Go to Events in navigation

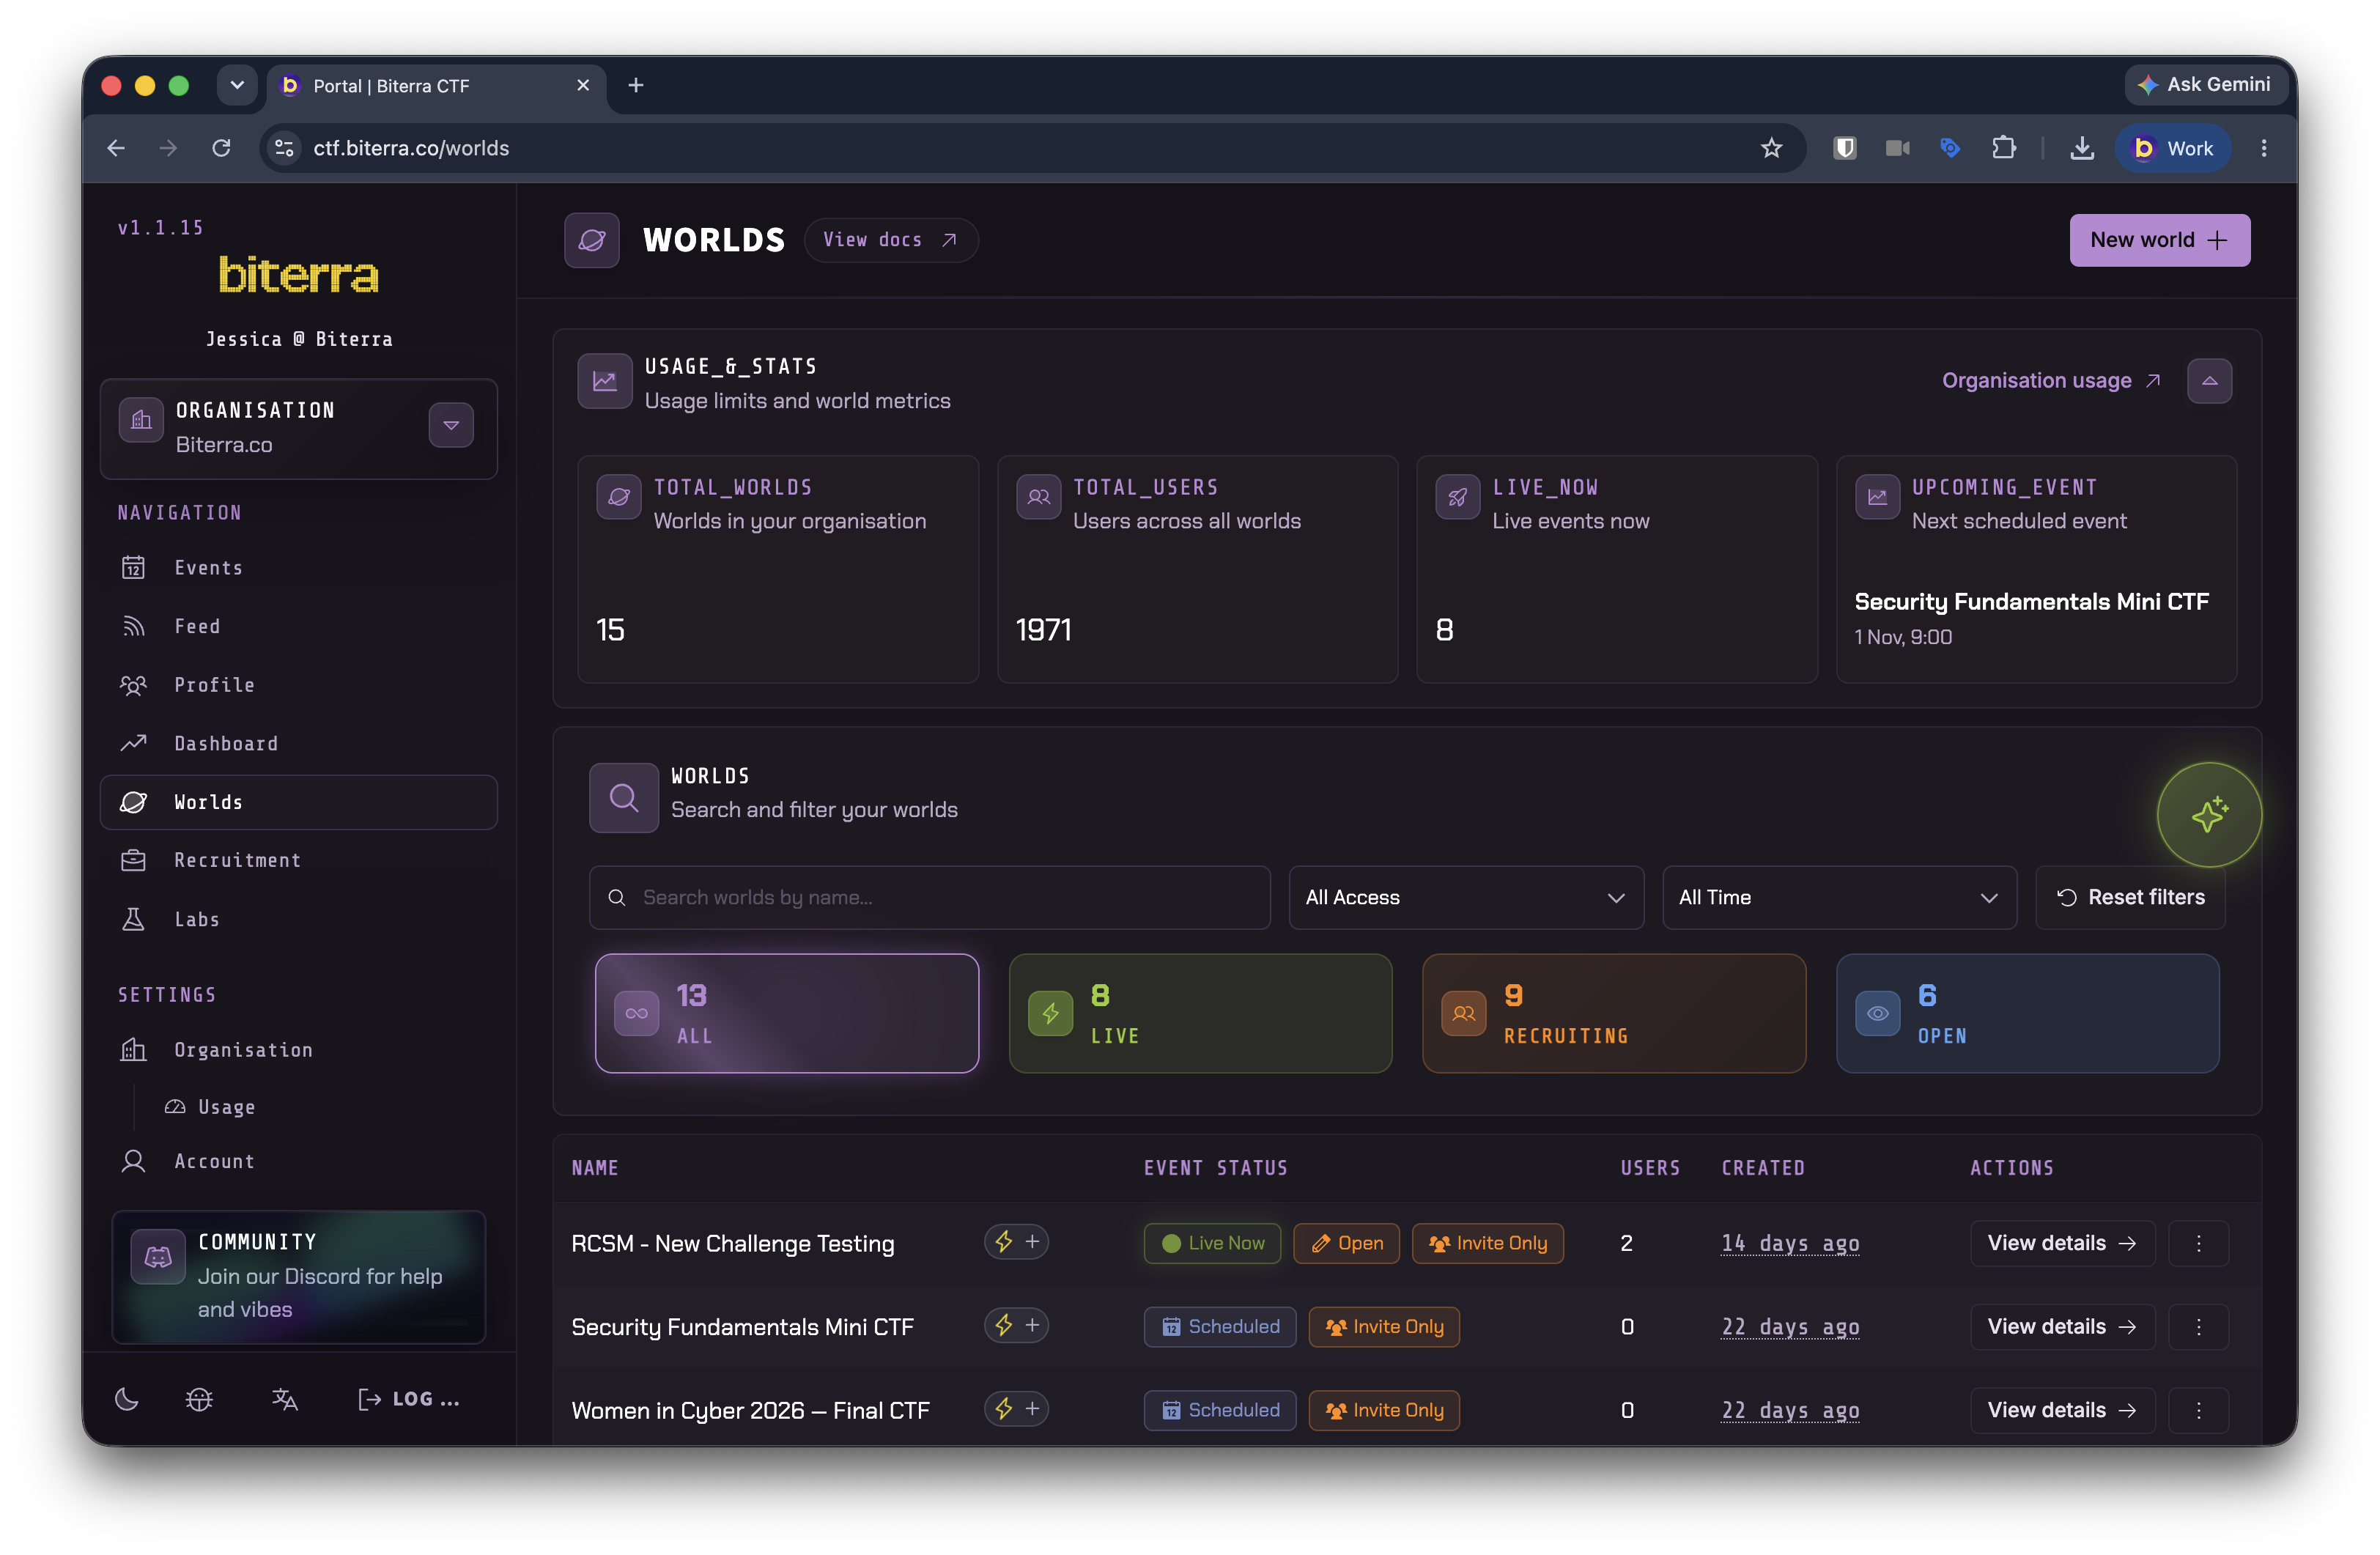click(299, 568)
